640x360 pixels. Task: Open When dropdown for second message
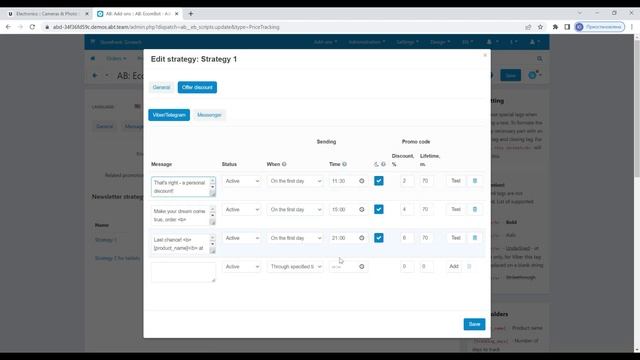[x=295, y=210]
